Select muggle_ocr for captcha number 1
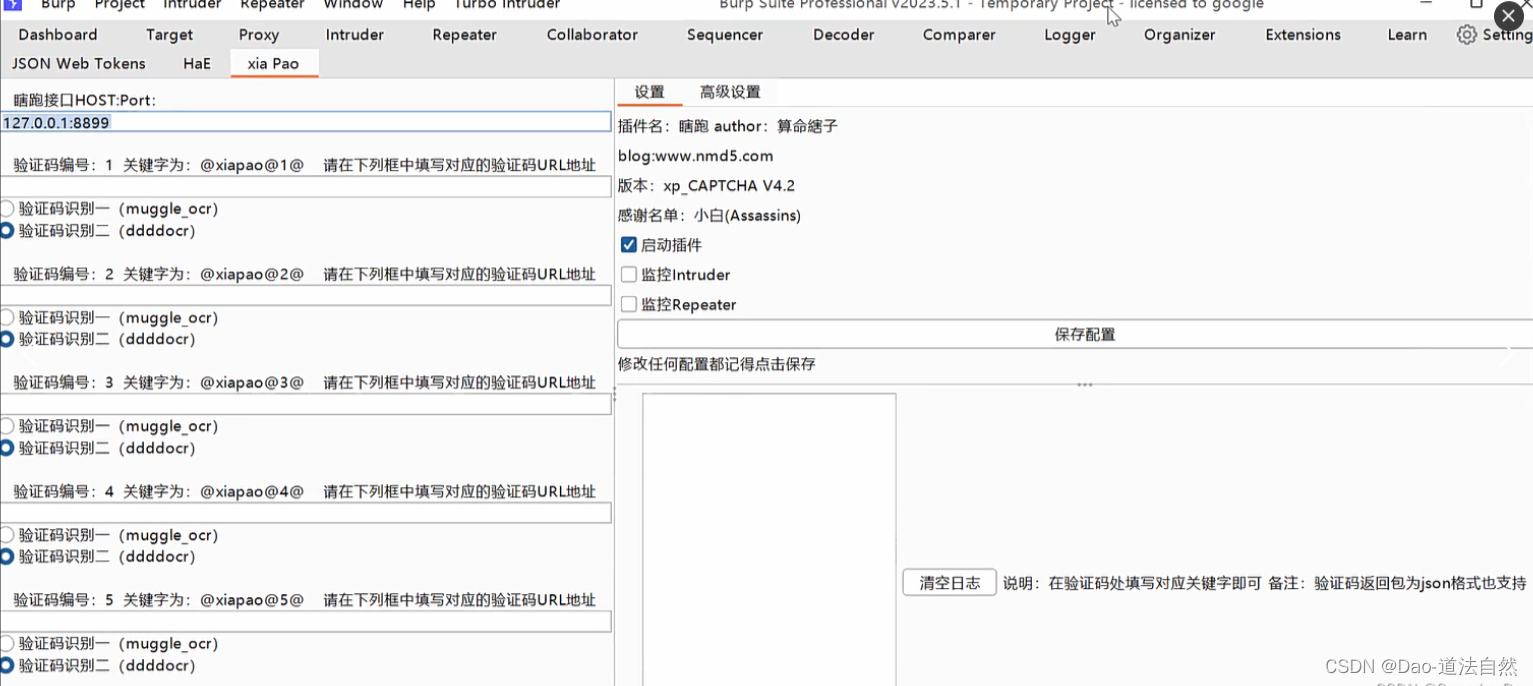 pyautogui.click(x=7, y=209)
